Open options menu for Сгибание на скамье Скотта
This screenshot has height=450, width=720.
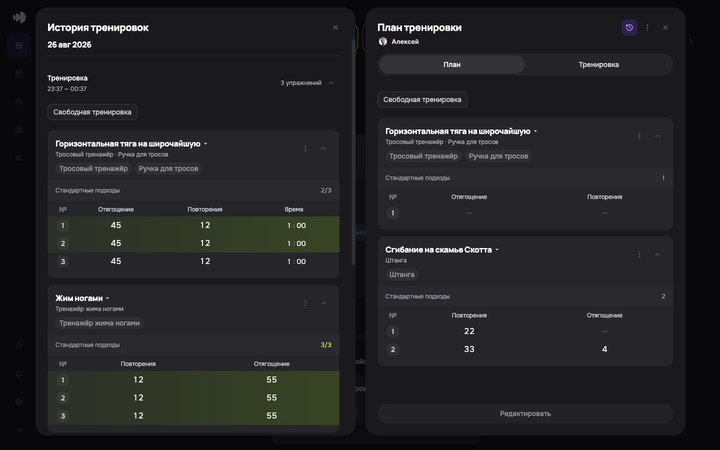coord(639,254)
